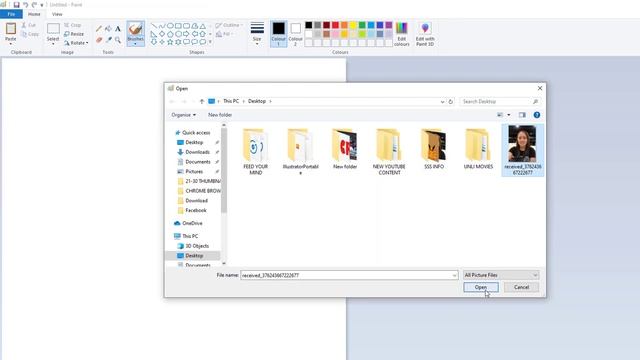This screenshot has width=640, height=360.
Task: Select the IllustratorPortable folder
Action: 300,152
